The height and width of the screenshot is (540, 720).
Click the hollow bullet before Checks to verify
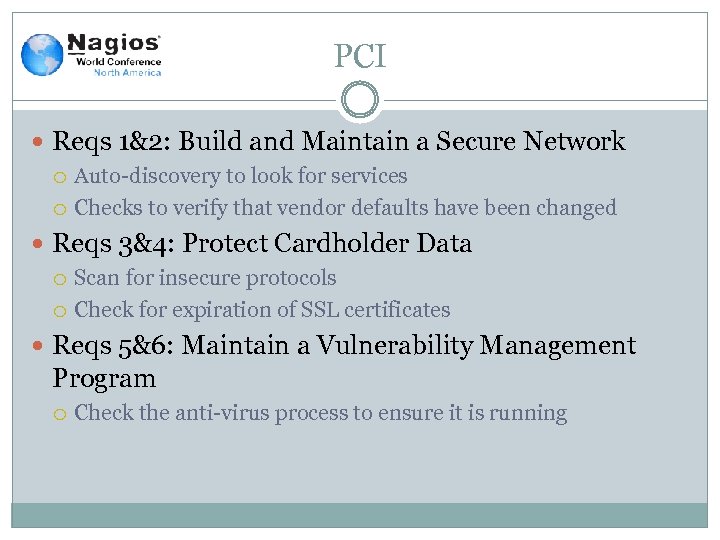coord(62,210)
